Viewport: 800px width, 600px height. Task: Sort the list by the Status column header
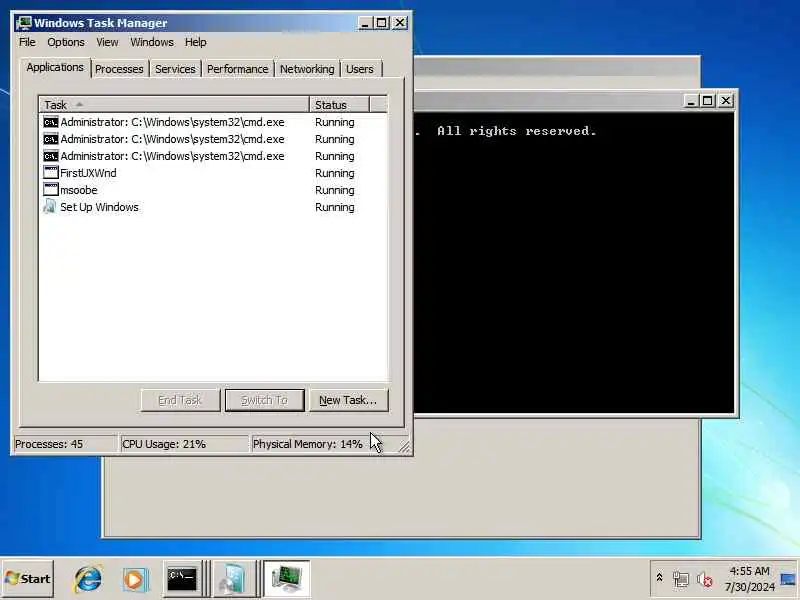(x=339, y=105)
